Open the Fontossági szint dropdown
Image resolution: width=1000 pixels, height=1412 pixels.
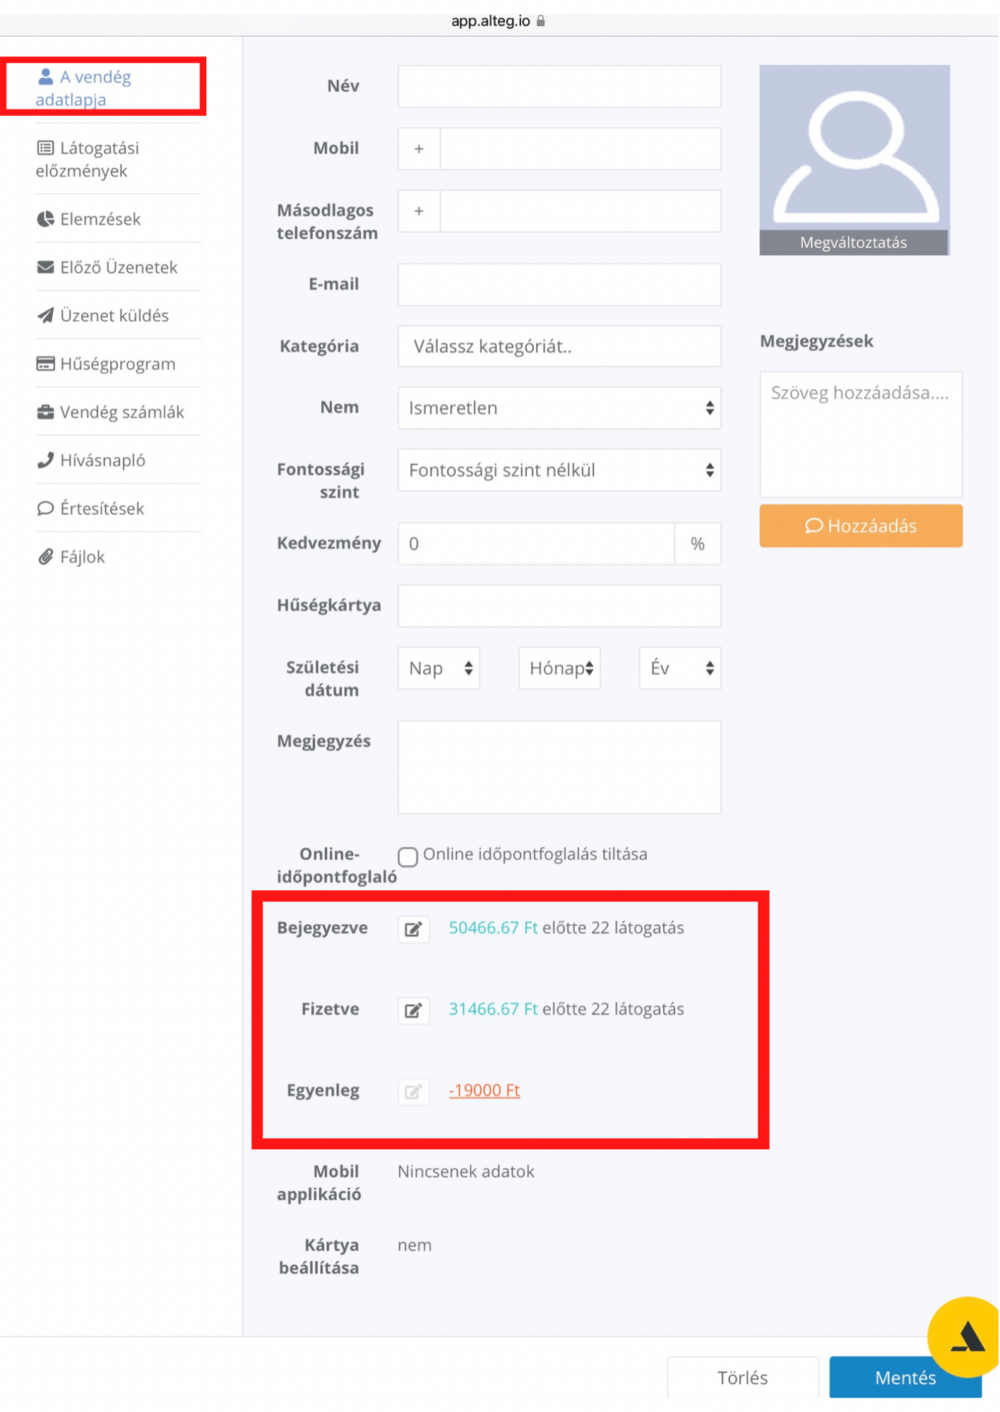(559, 470)
